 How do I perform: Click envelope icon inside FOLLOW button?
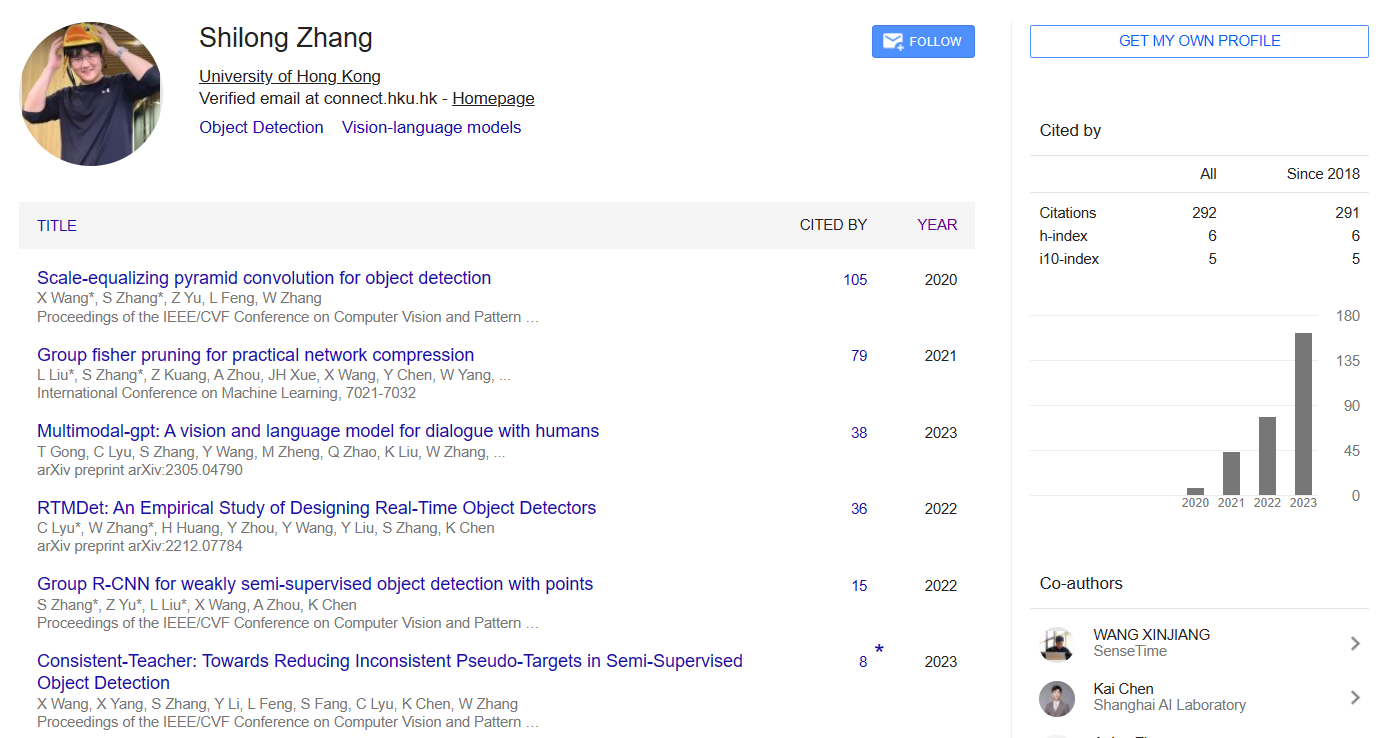tap(893, 42)
